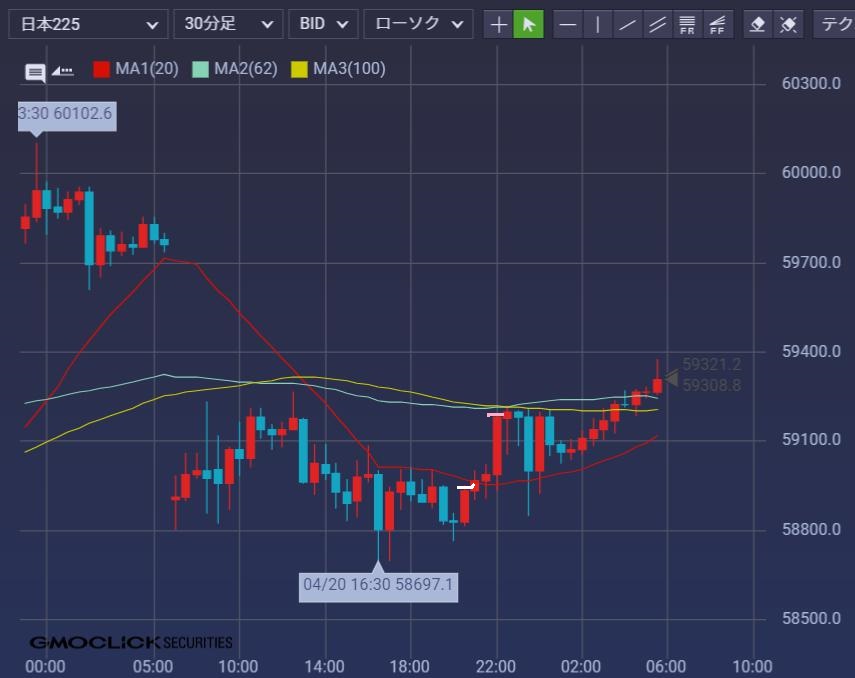Choose the vertical line drawing tool
The width and height of the screenshot is (855, 678).
598,24
